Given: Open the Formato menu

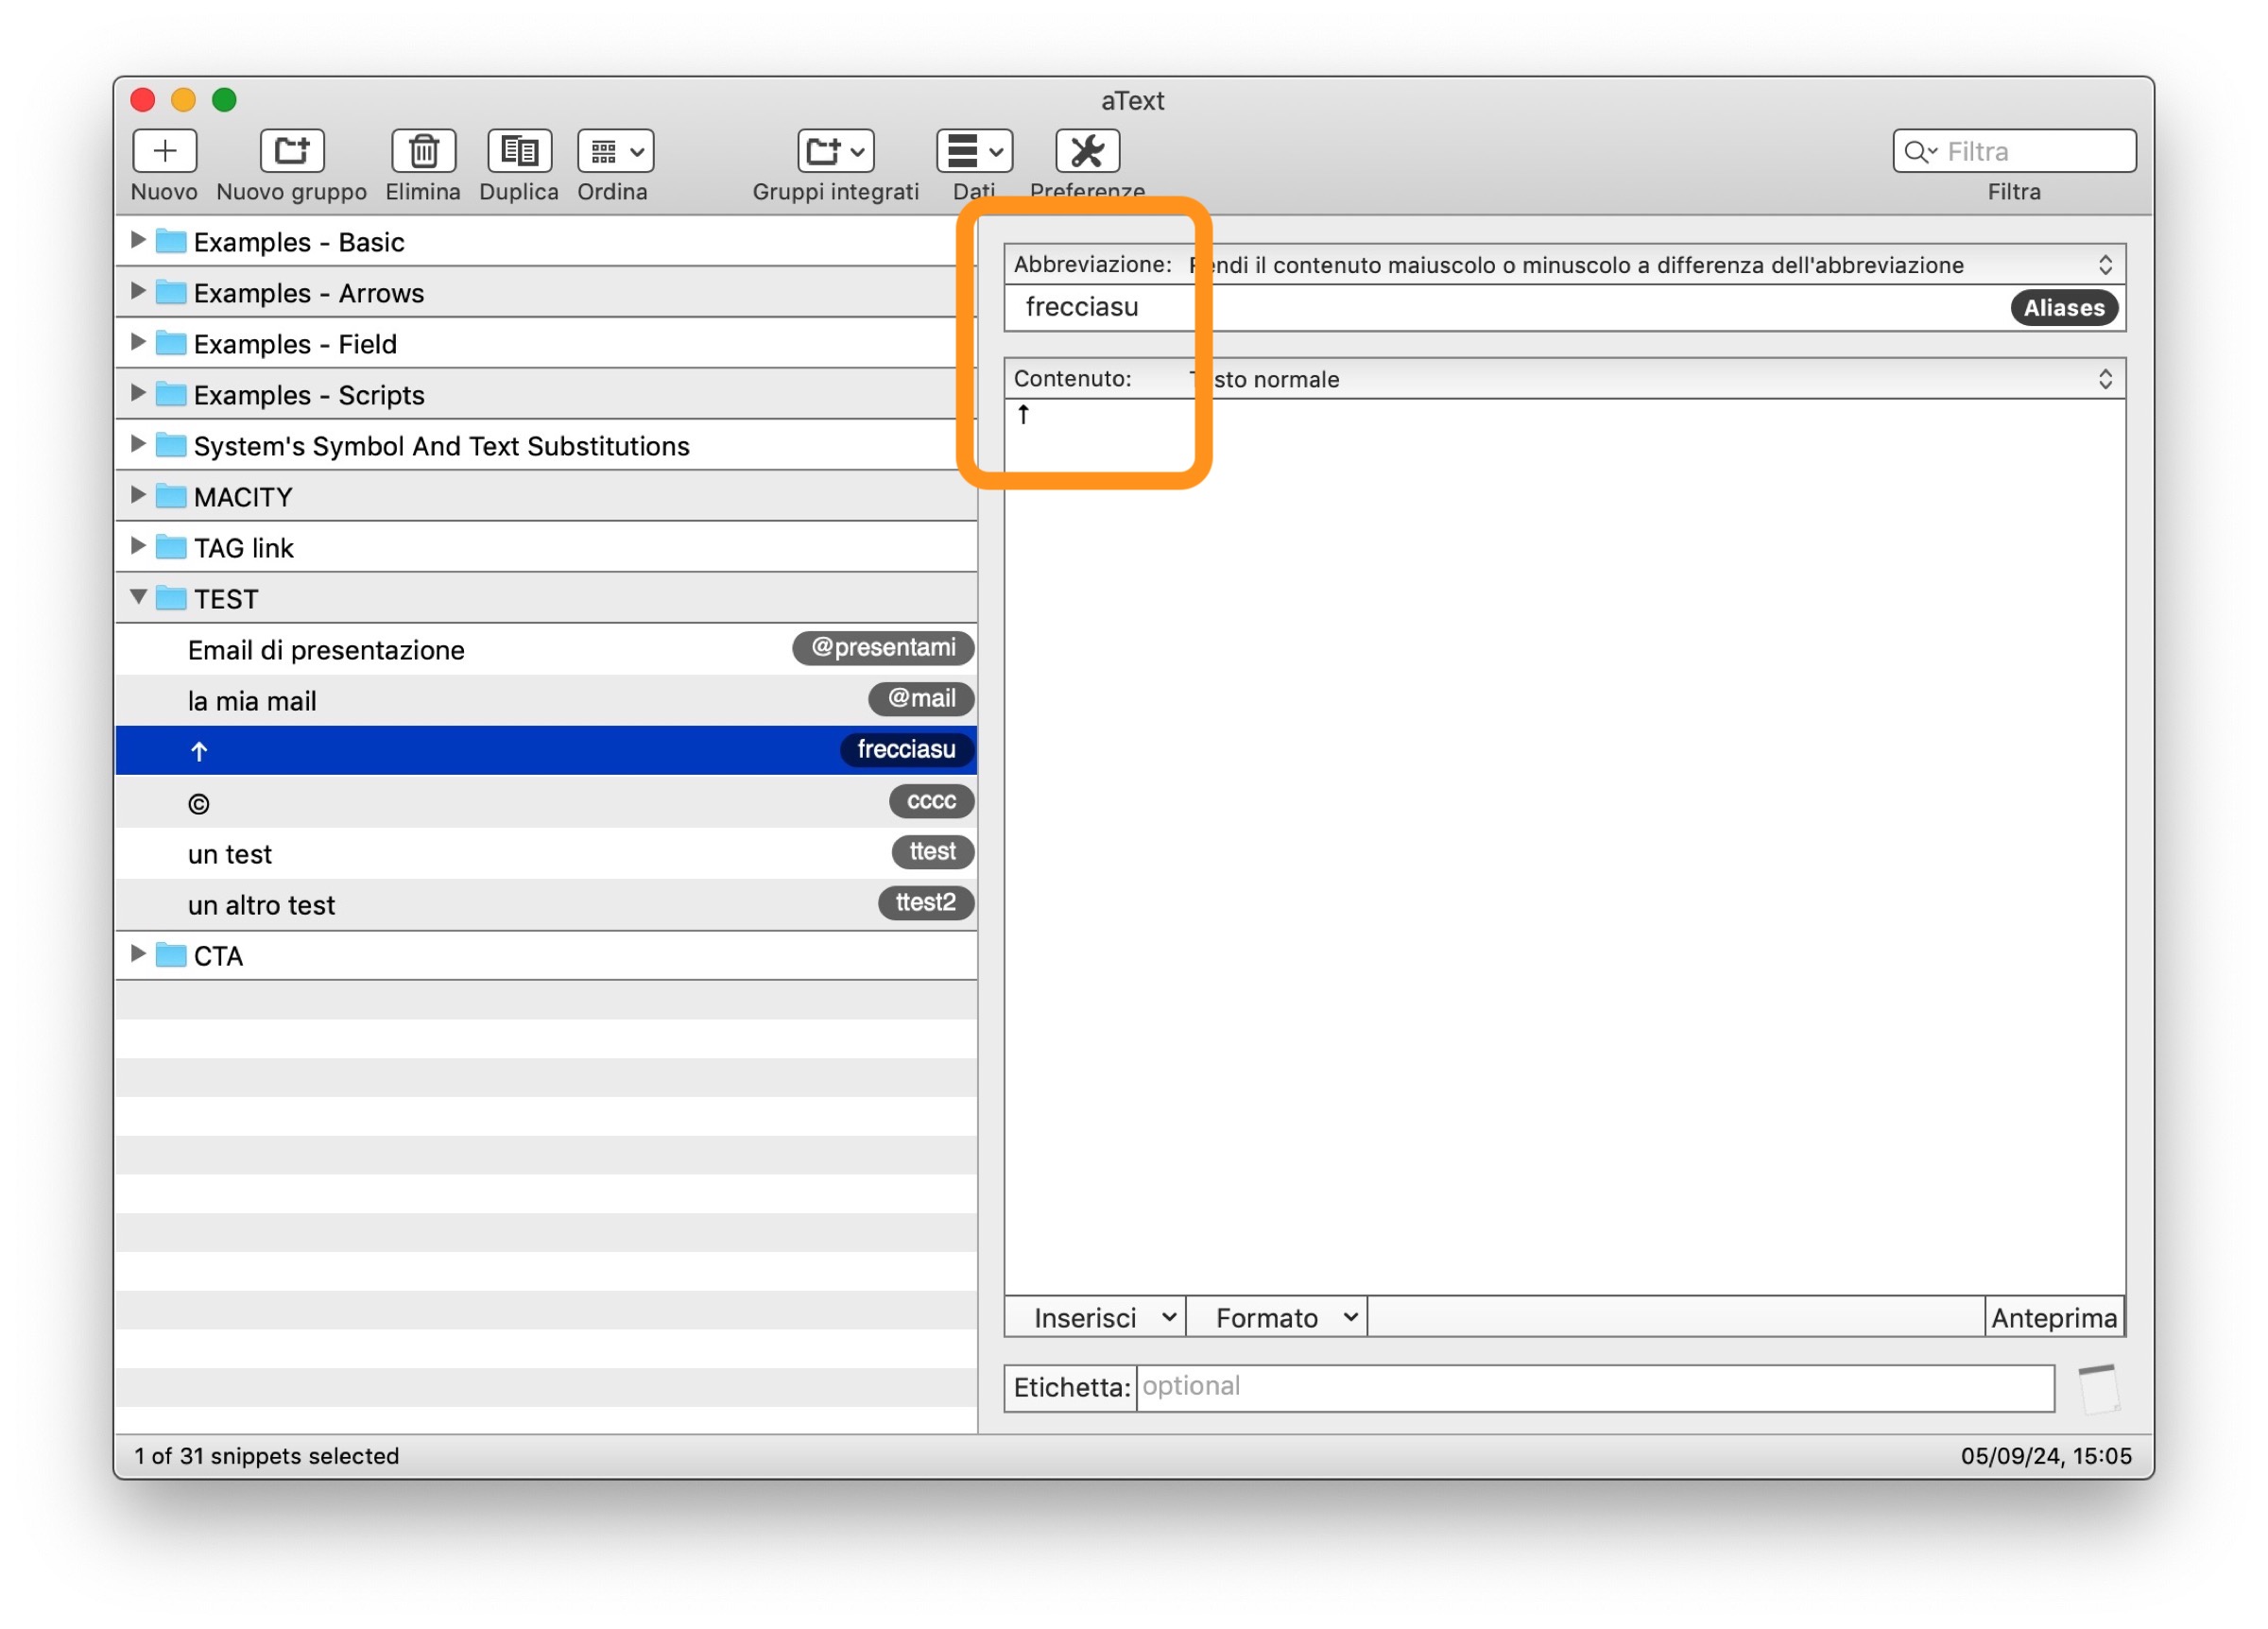Looking at the screenshot, I should tap(1276, 1318).
